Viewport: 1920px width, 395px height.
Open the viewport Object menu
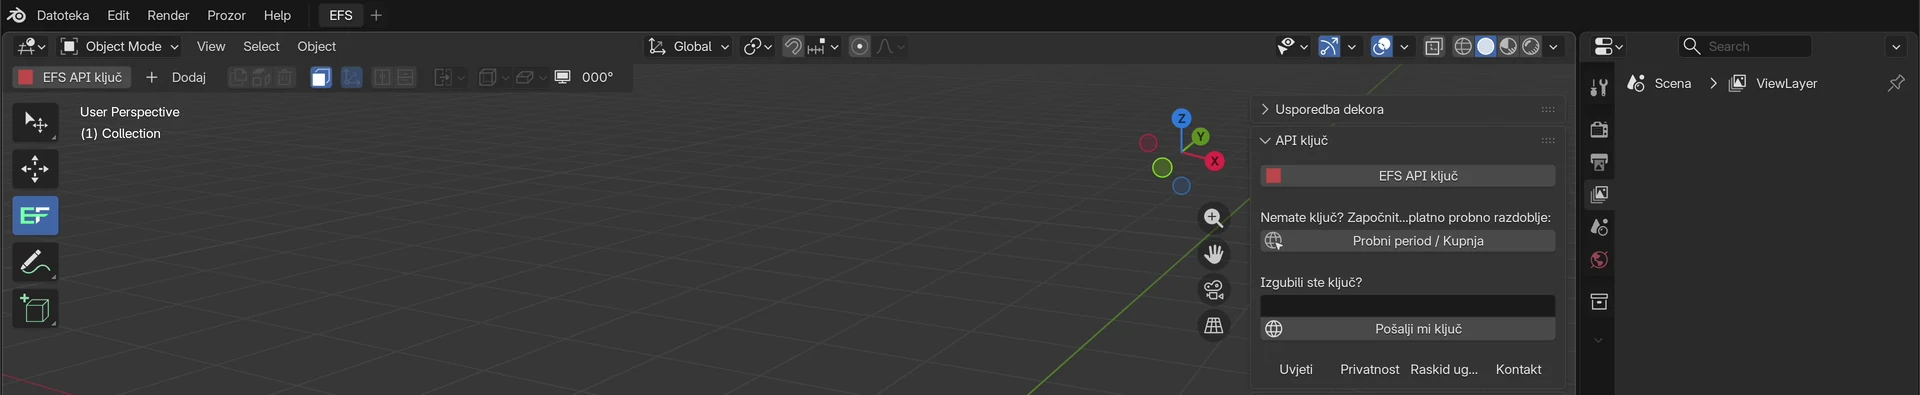pos(316,46)
